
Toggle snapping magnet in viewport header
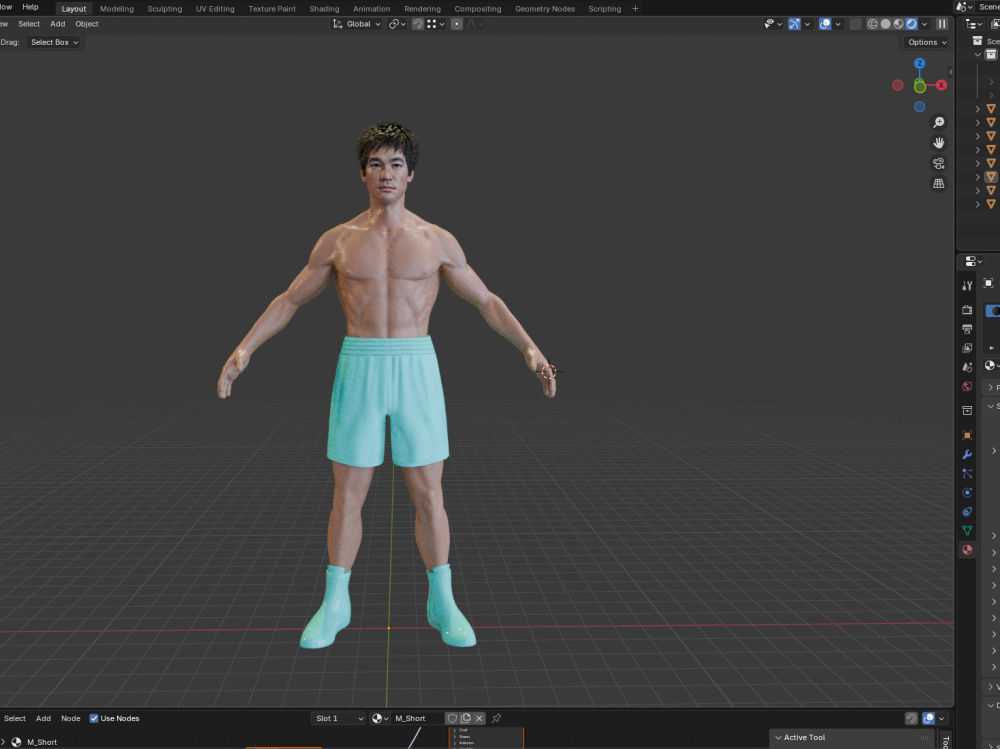[418, 24]
